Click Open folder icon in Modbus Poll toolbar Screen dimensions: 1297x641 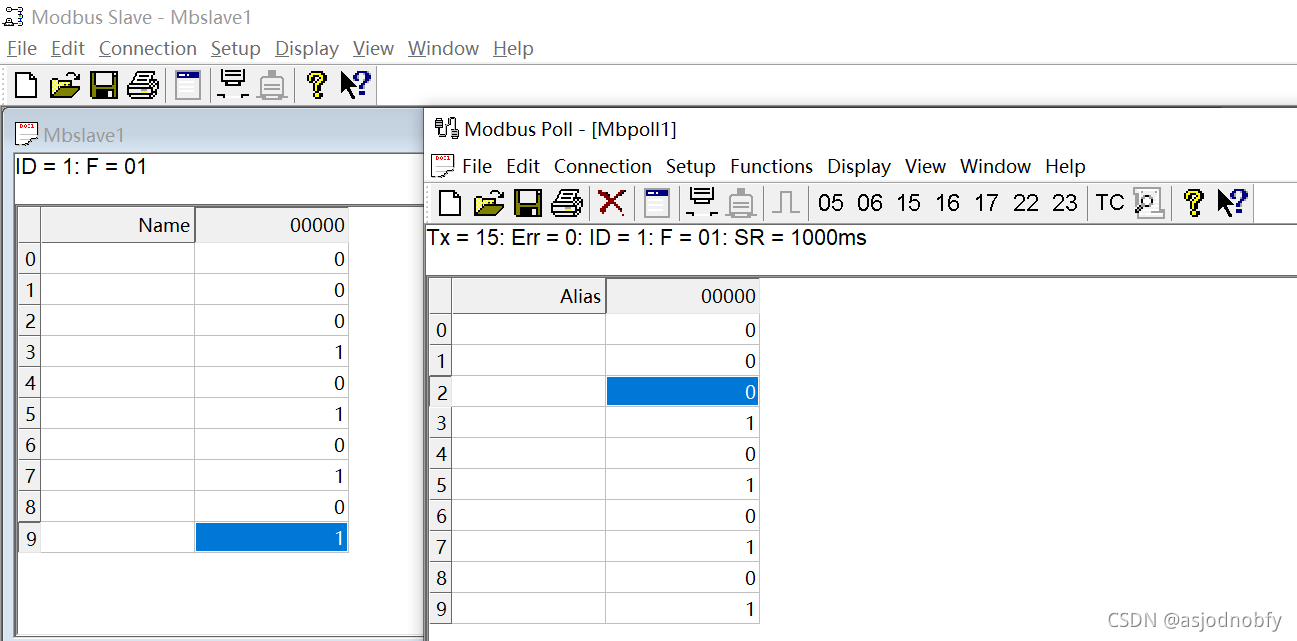pyautogui.click(x=489, y=203)
